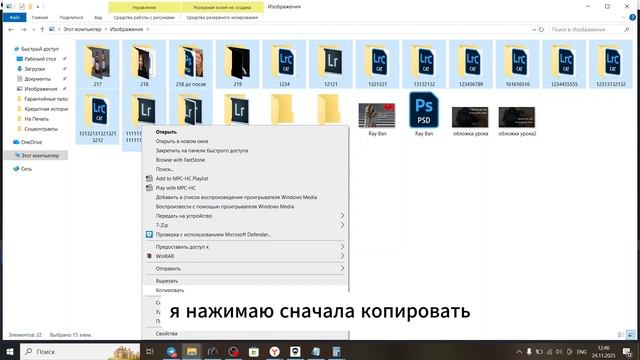Select the Ray Ban PSD file
This screenshot has height=360, width=640.
coord(424,114)
